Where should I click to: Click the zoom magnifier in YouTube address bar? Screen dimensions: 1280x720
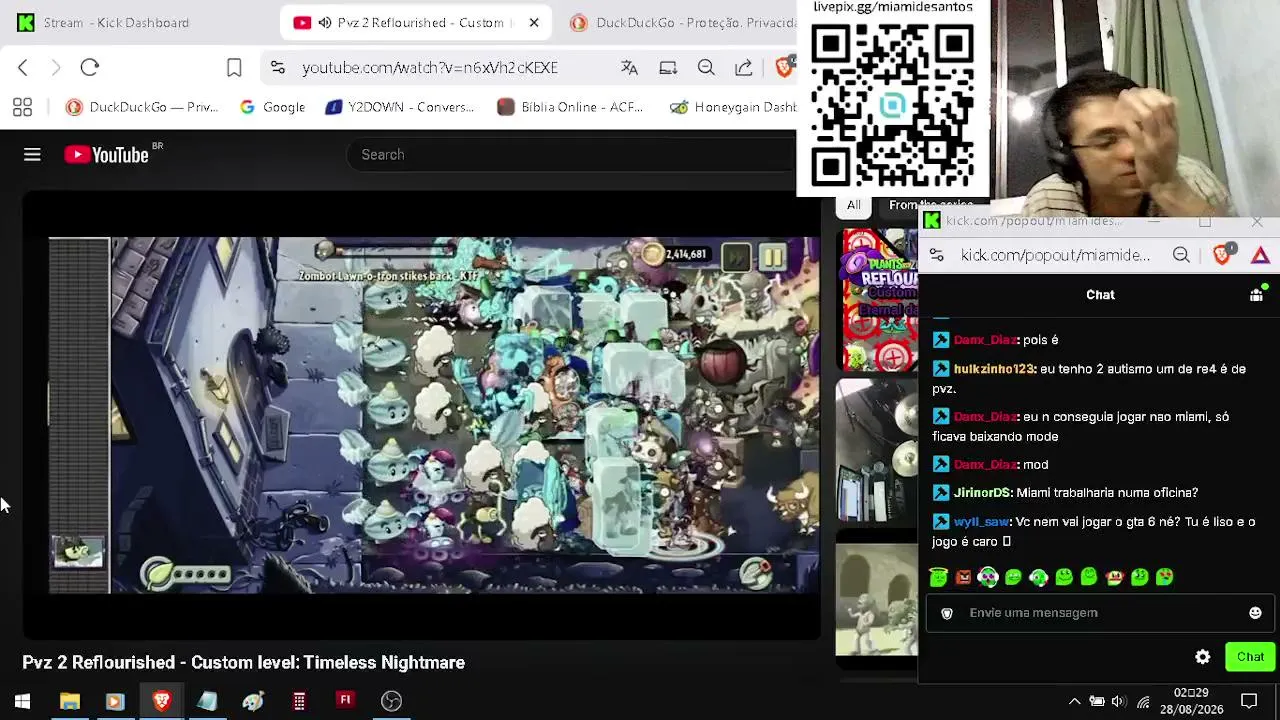coord(706,67)
